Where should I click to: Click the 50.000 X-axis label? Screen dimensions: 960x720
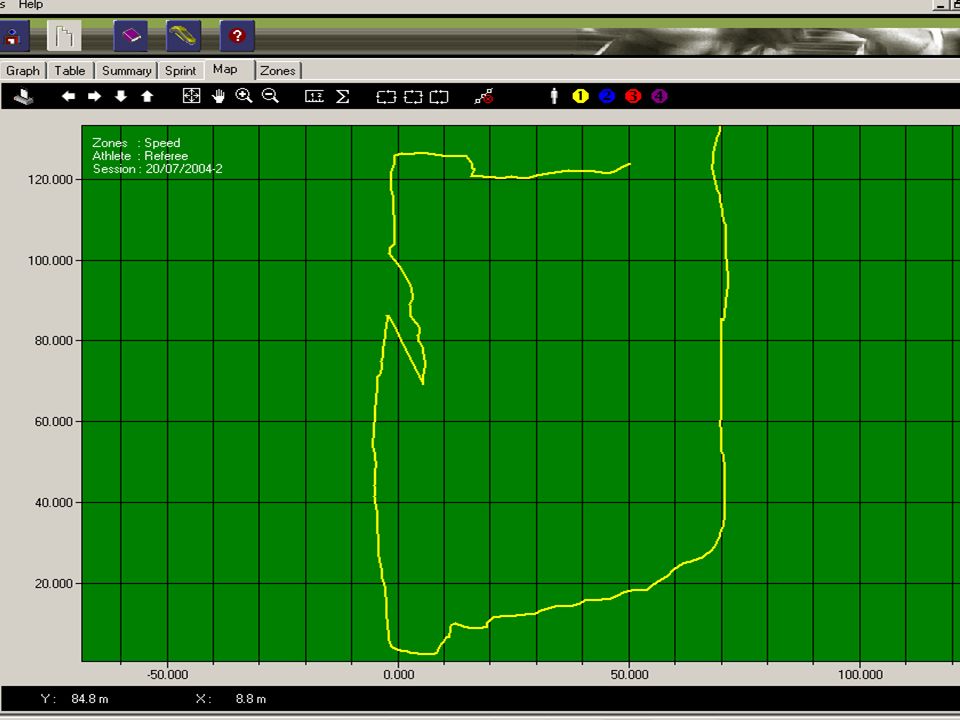629,675
